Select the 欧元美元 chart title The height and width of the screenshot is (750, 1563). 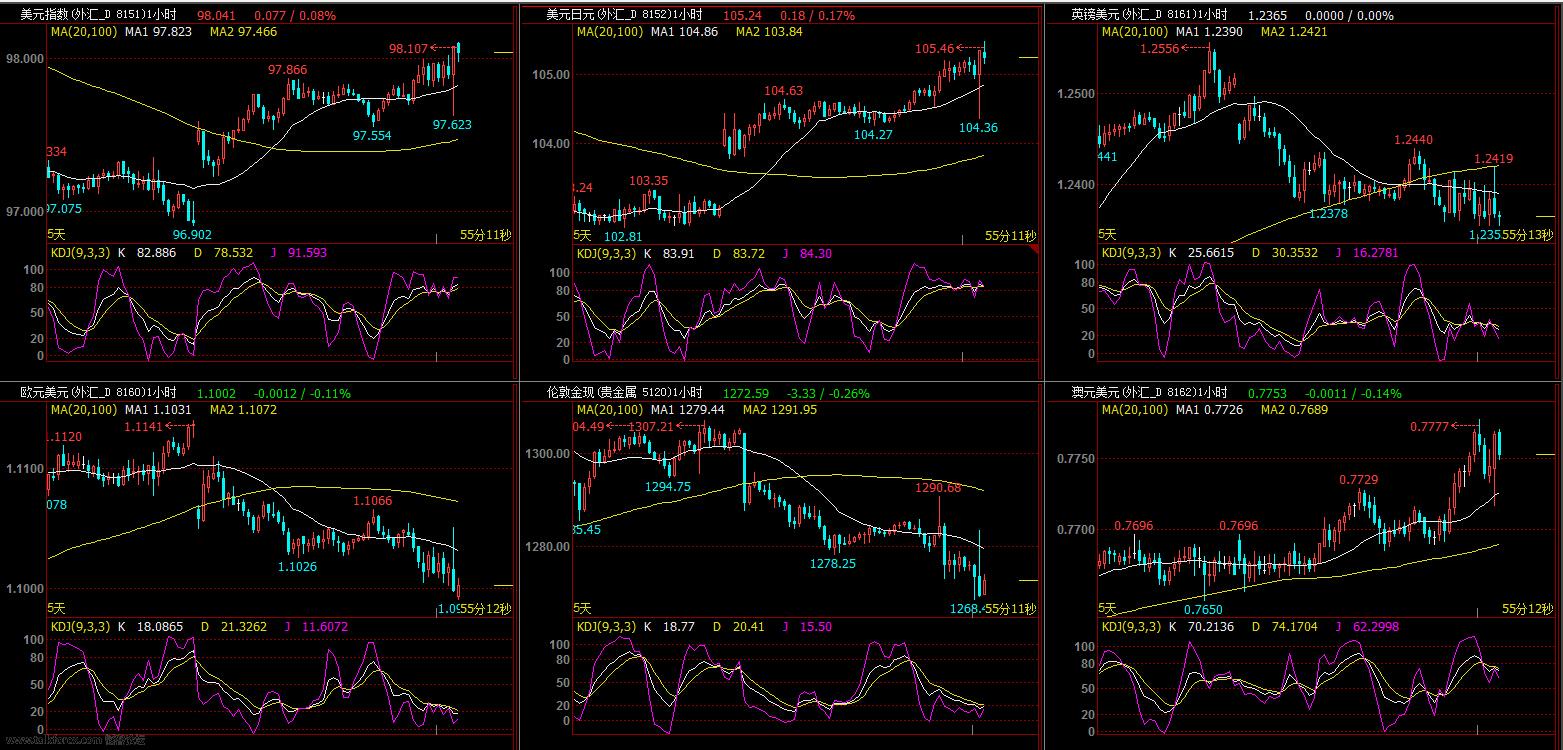(100, 393)
